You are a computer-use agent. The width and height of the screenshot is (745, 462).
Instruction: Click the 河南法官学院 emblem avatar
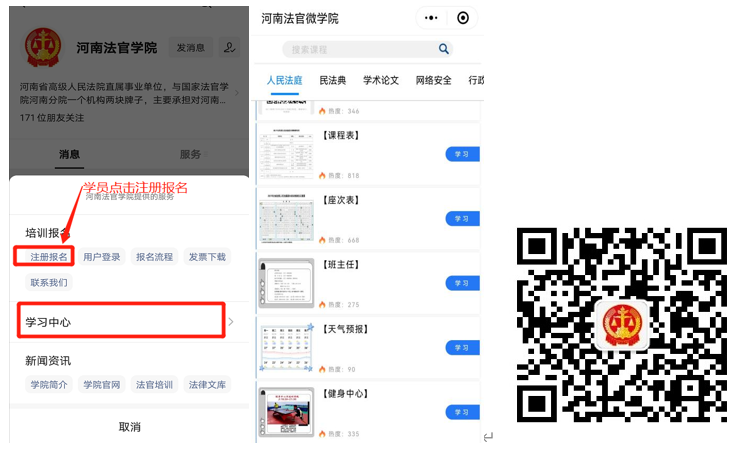(x=43, y=47)
